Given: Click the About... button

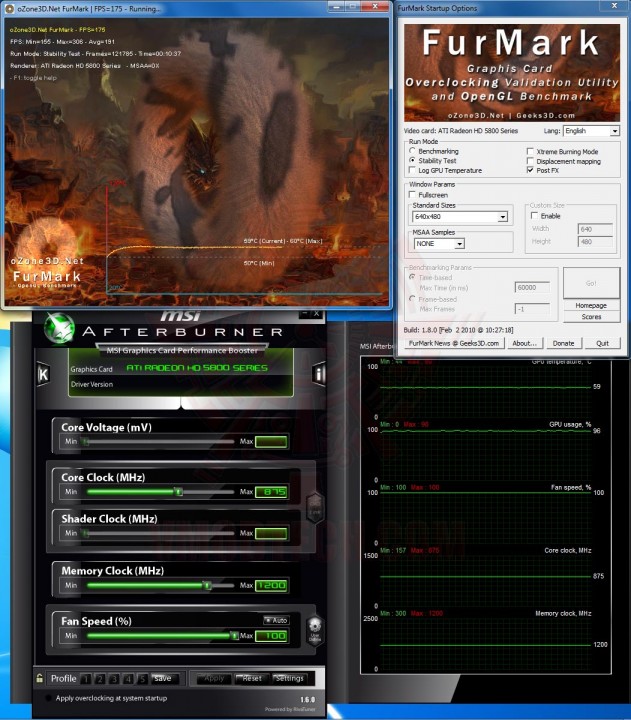Looking at the screenshot, I should coord(524,343).
